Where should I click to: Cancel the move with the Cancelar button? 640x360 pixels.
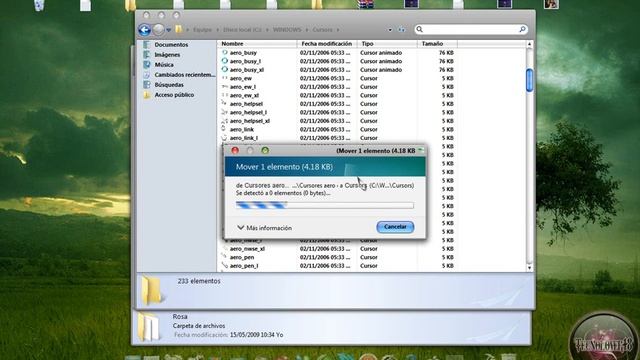click(x=395, y=227)
